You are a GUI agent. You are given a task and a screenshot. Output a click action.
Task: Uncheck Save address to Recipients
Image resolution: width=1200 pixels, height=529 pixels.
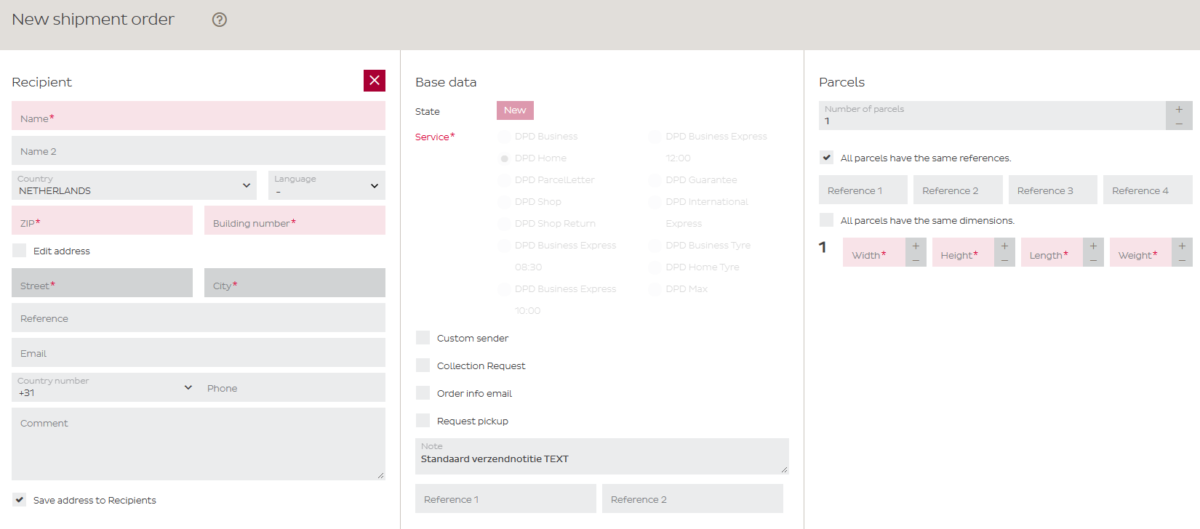point(19,500)
